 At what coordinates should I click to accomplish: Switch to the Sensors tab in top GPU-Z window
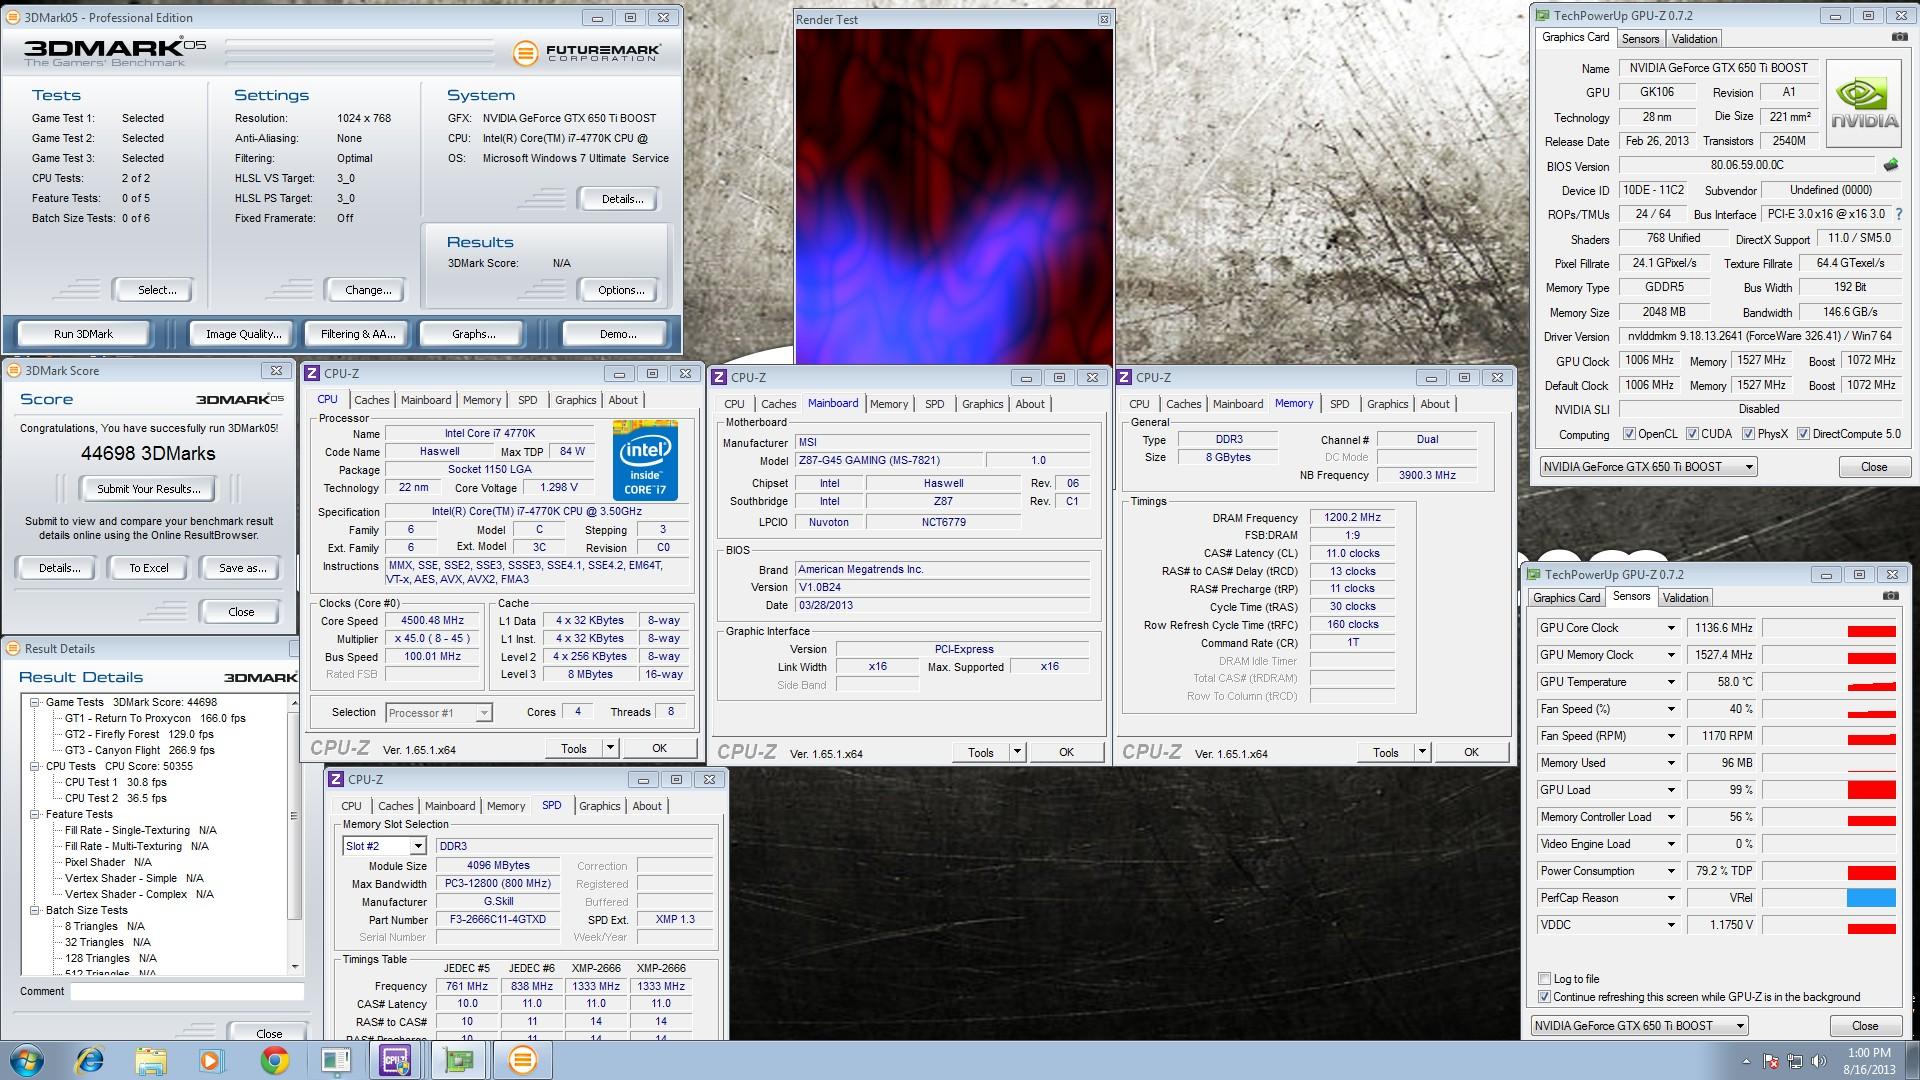(x=1640, y=39)
